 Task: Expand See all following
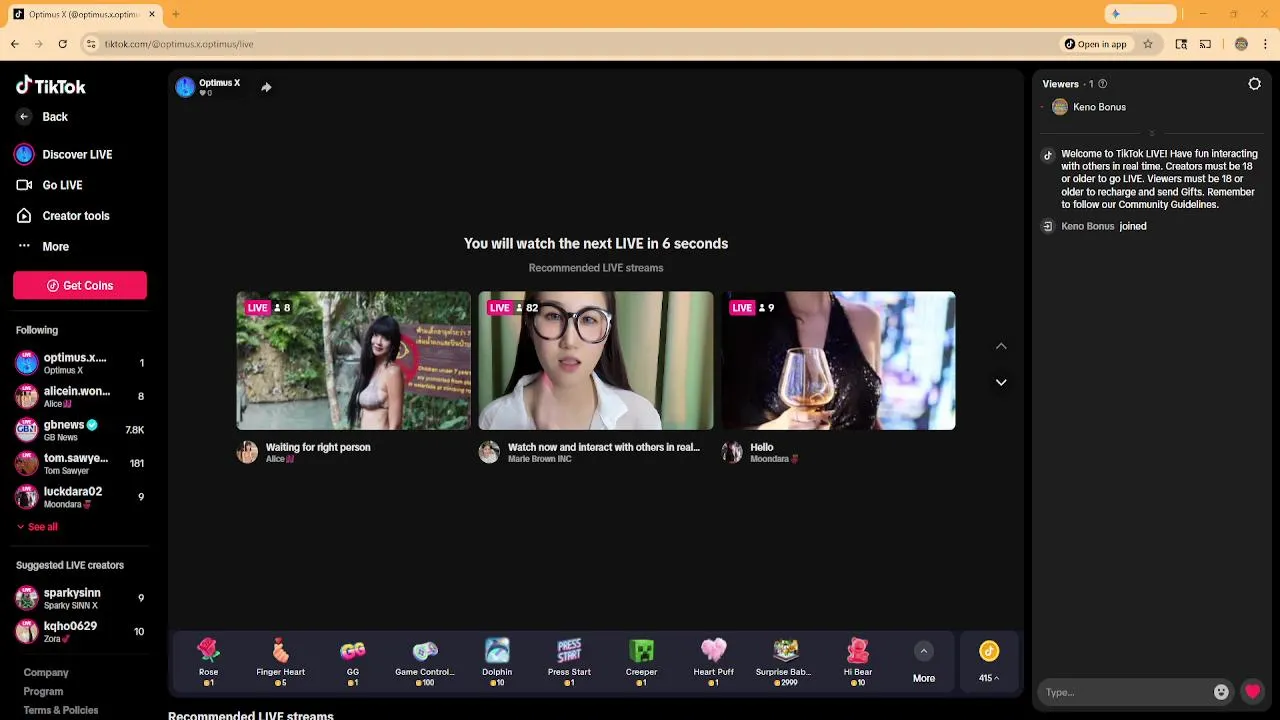click(37, 527)
